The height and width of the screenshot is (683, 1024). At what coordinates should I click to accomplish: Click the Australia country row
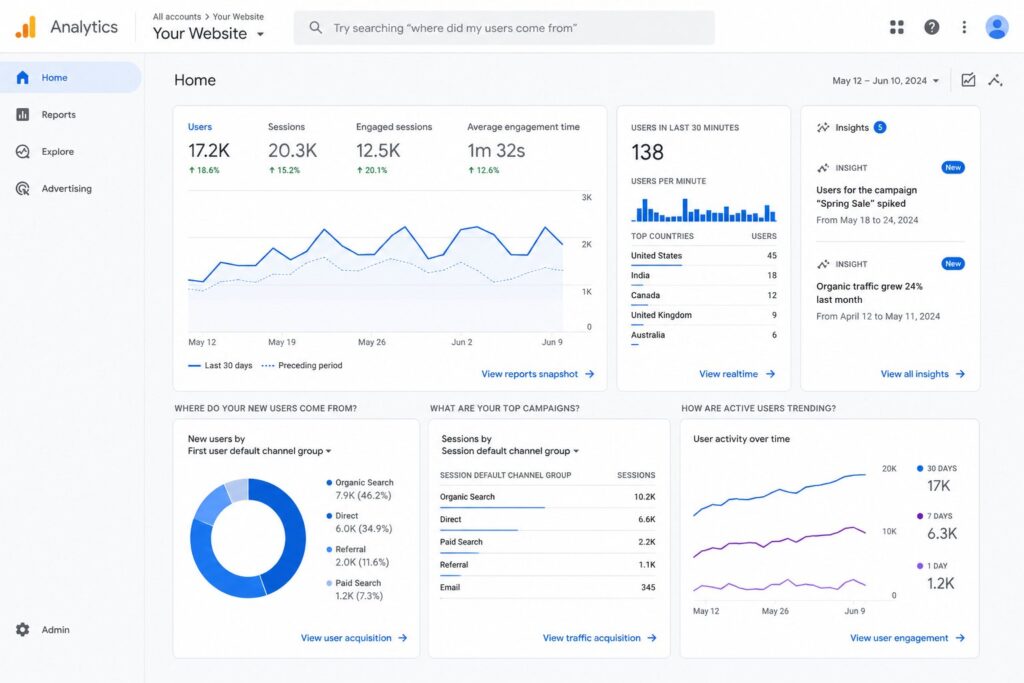[x=703, y=336]
